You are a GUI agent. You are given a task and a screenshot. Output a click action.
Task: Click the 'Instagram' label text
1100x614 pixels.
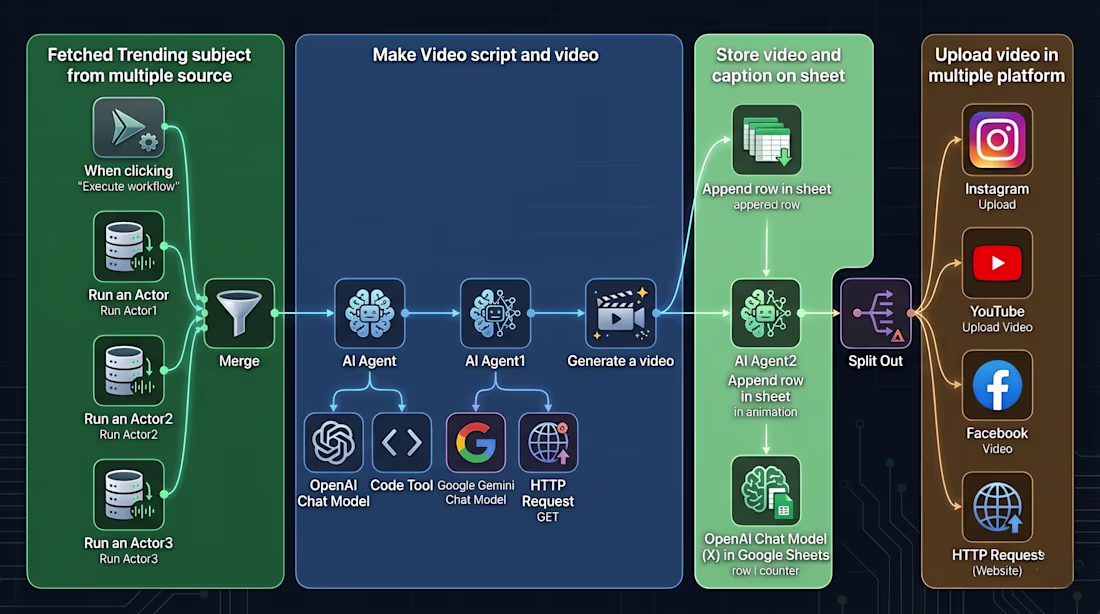[997, 189]
